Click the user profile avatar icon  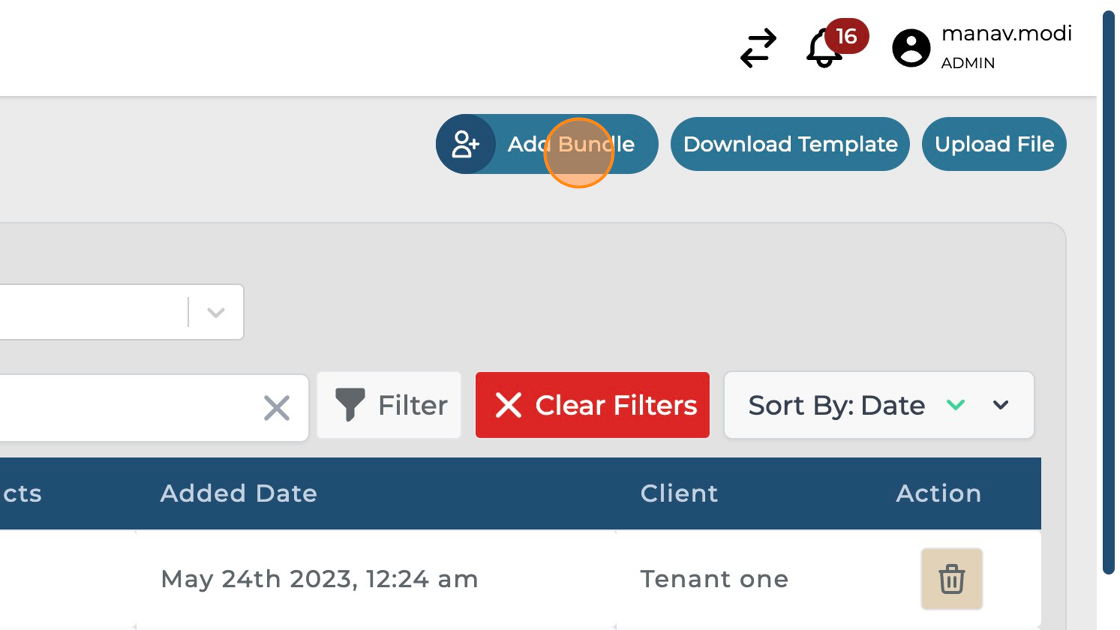[x=911, y=48]
